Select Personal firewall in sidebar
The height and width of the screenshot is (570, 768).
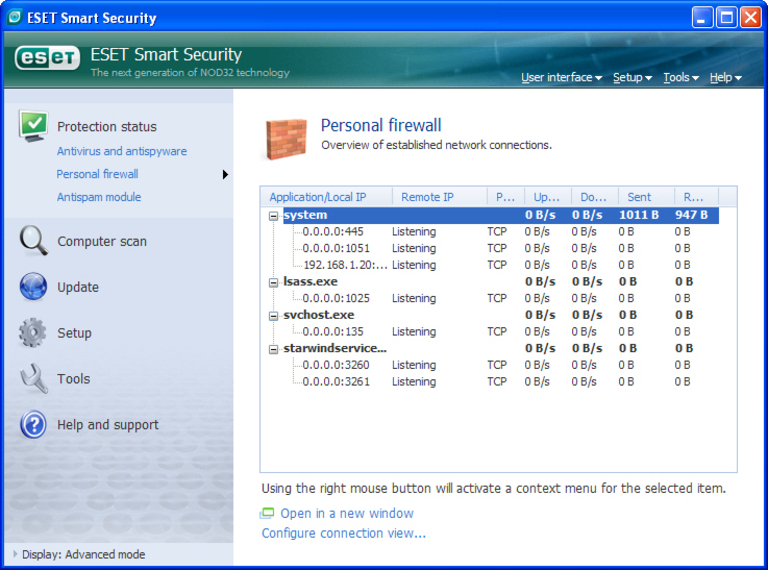pos(97,174)
